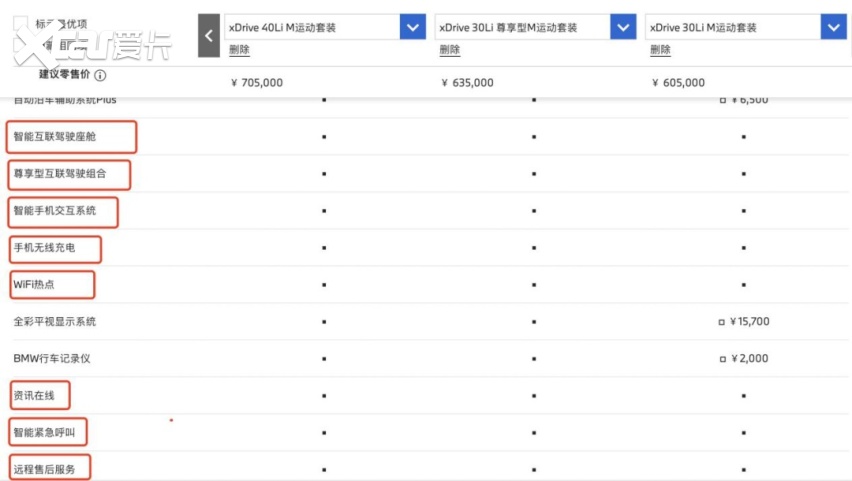Select the WiFi热点 feature label
Screen dimensions: 852x481
point(34,284)
